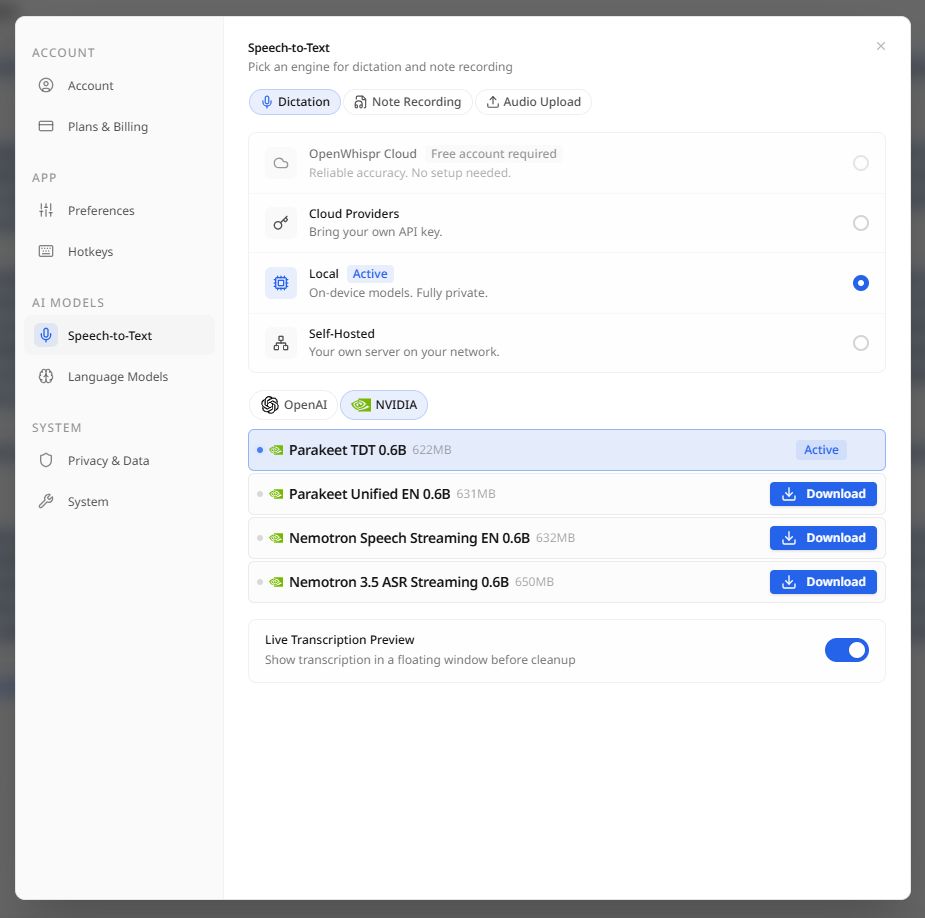Download Nemotron 3.5 ASR Streaming 0.6B
This screenshot has width=925, height=918.
pos(823,582)
